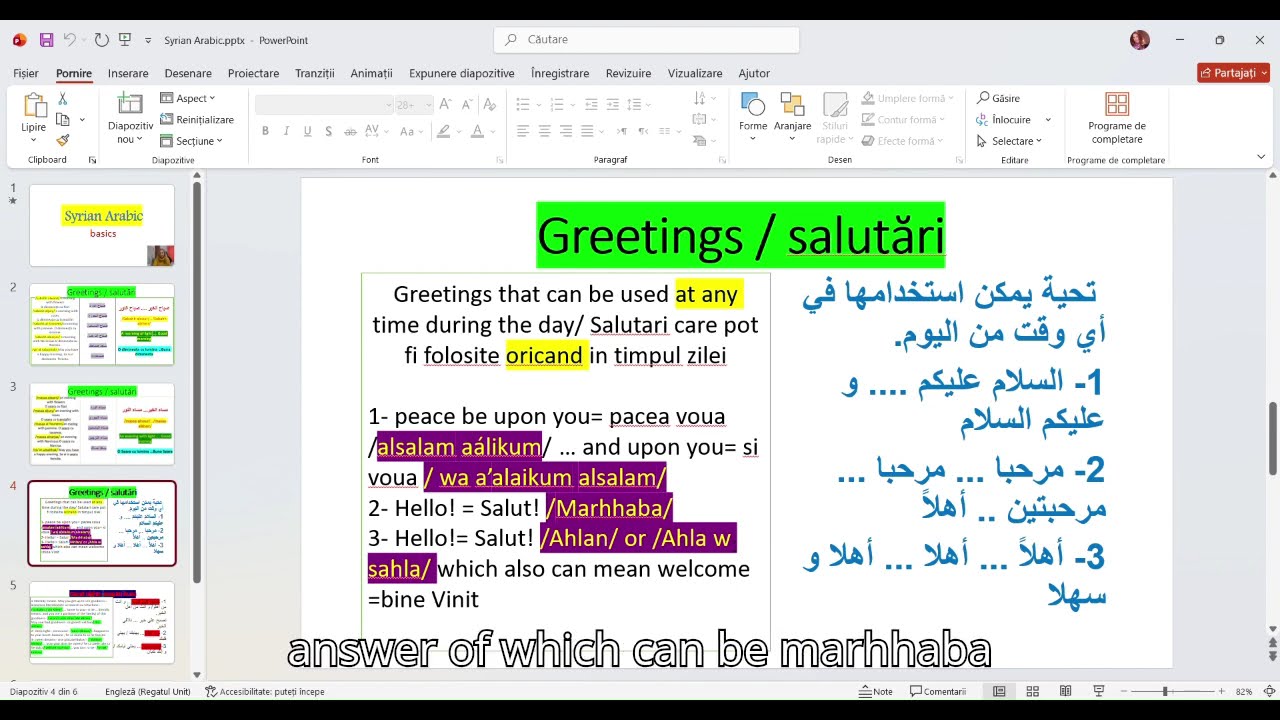Copy selection with the copy icon
The height and width of the screenshot is (720, 1280).
[62, 120]
